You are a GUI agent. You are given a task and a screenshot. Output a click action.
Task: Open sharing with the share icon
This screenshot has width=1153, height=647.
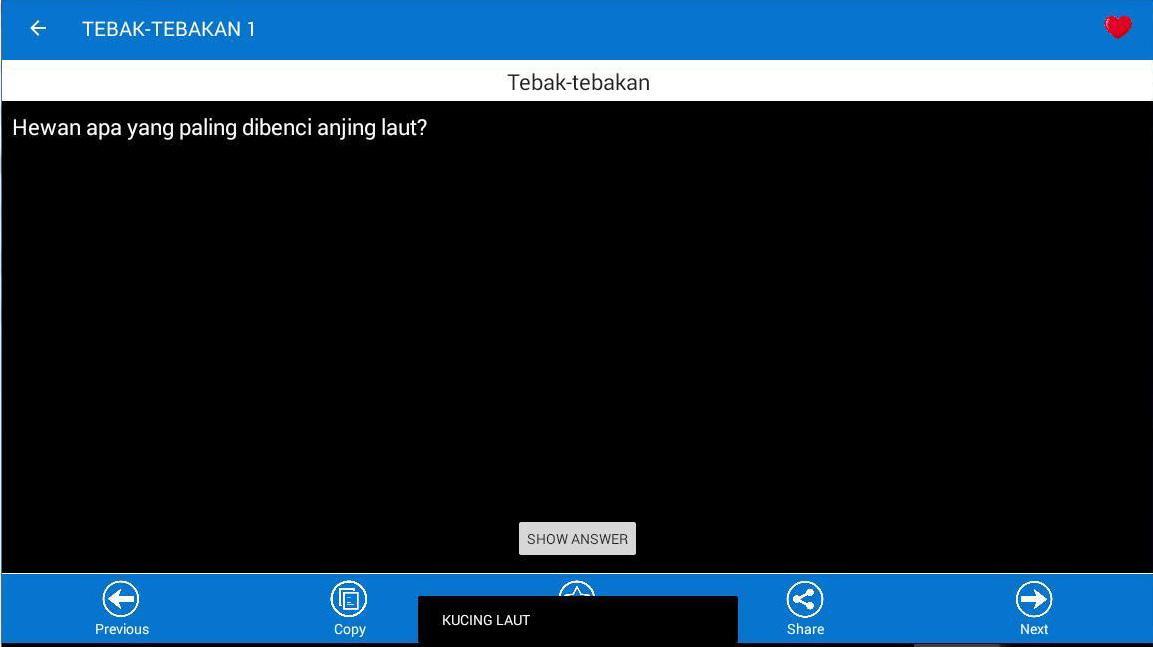pos(805,599)
